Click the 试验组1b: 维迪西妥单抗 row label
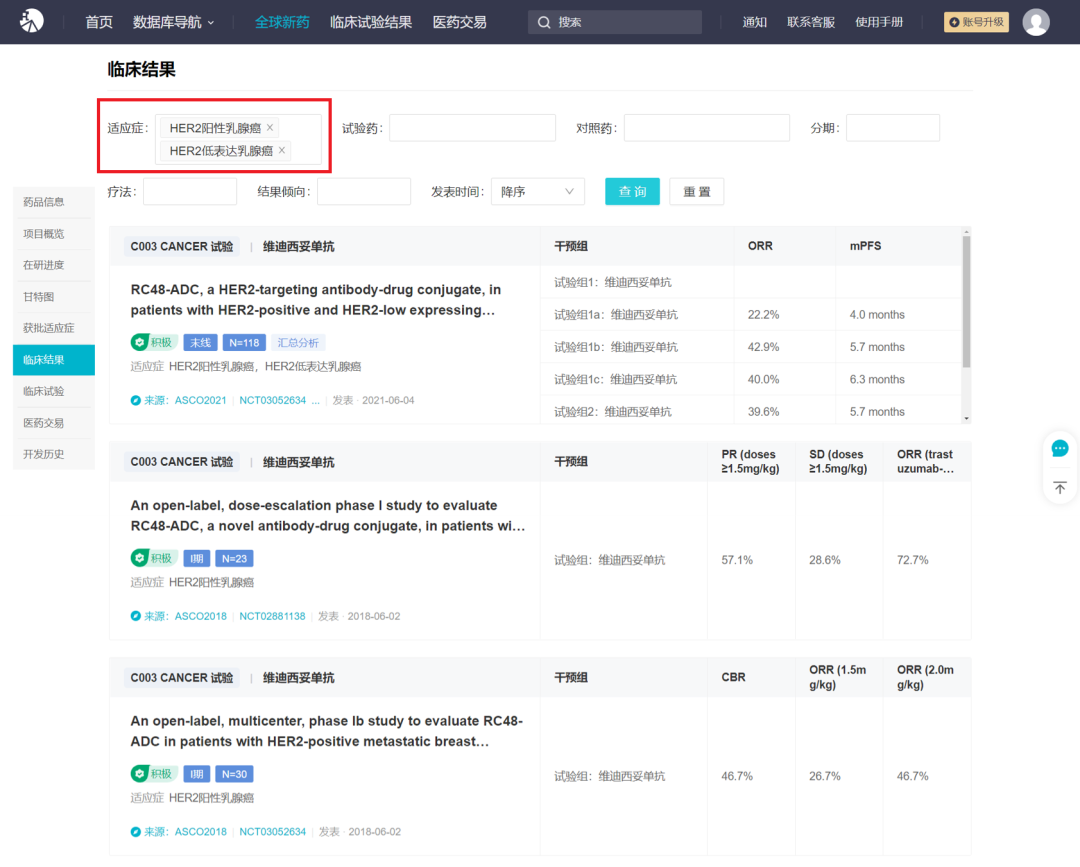The image size is (1080, 867). pyautogui.click(x=616, y=347)
